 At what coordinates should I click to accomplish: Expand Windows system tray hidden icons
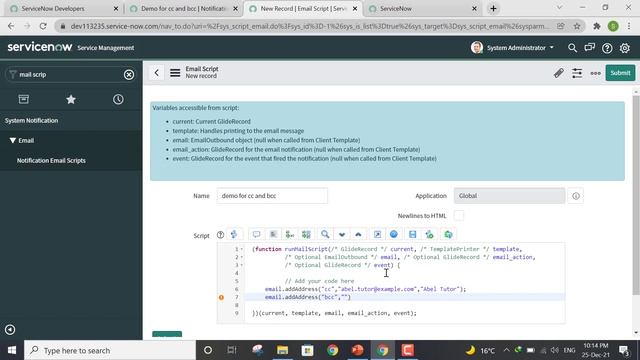pos(507,350)
